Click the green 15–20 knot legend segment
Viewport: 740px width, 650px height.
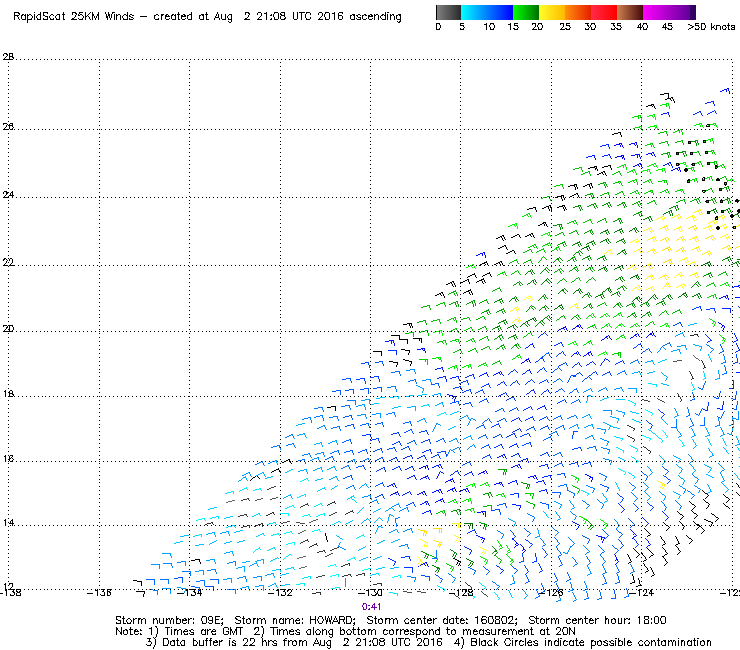click(x=526, y=12)
